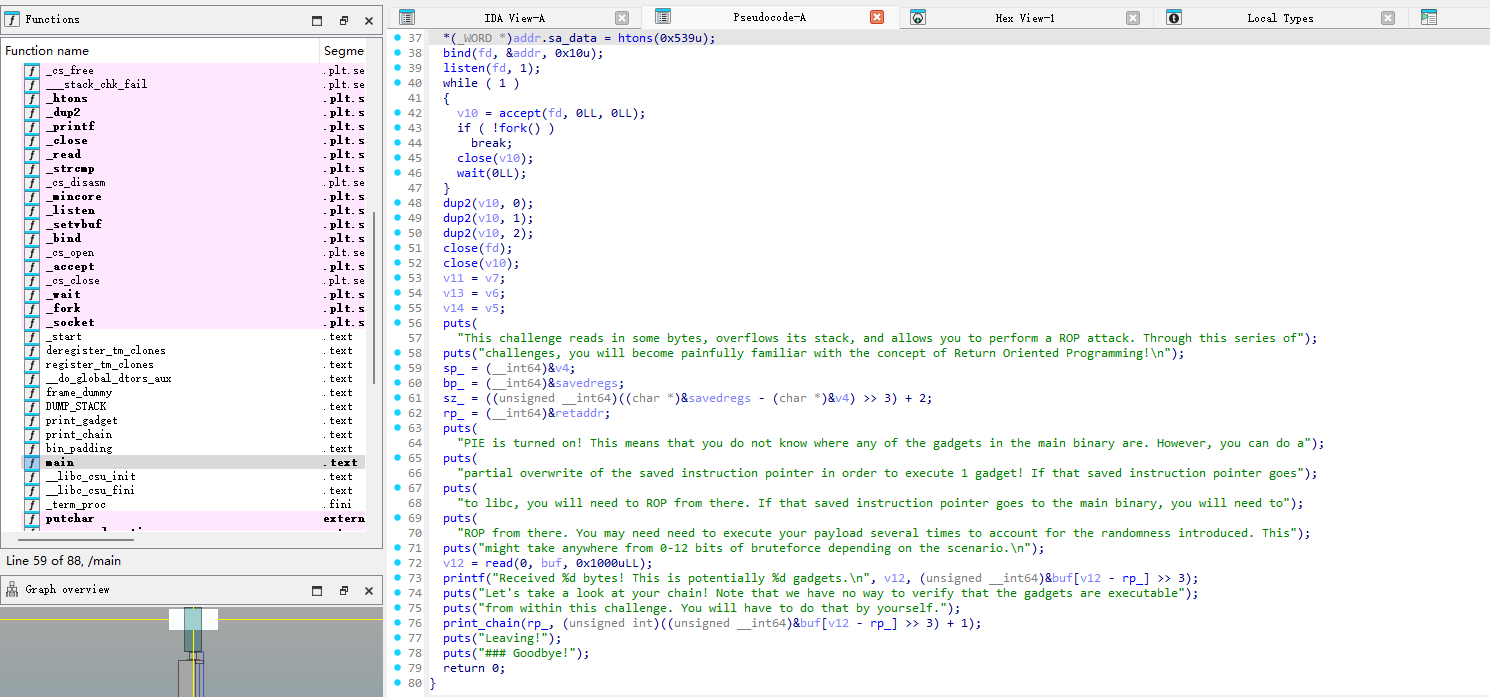This screenshot has width=1490, height=697.
Task: Click the Functions list vertical scrollbar
Action: [x=375, y=260]
